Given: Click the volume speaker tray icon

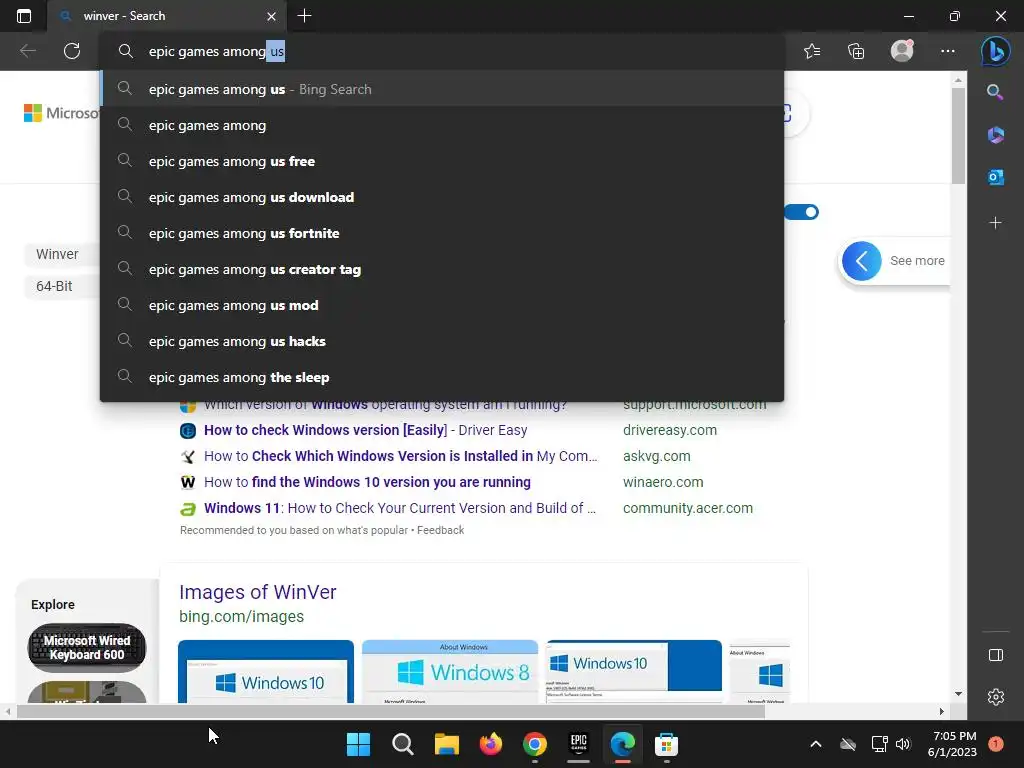Looking at the screenshot, I should (903, 744).
